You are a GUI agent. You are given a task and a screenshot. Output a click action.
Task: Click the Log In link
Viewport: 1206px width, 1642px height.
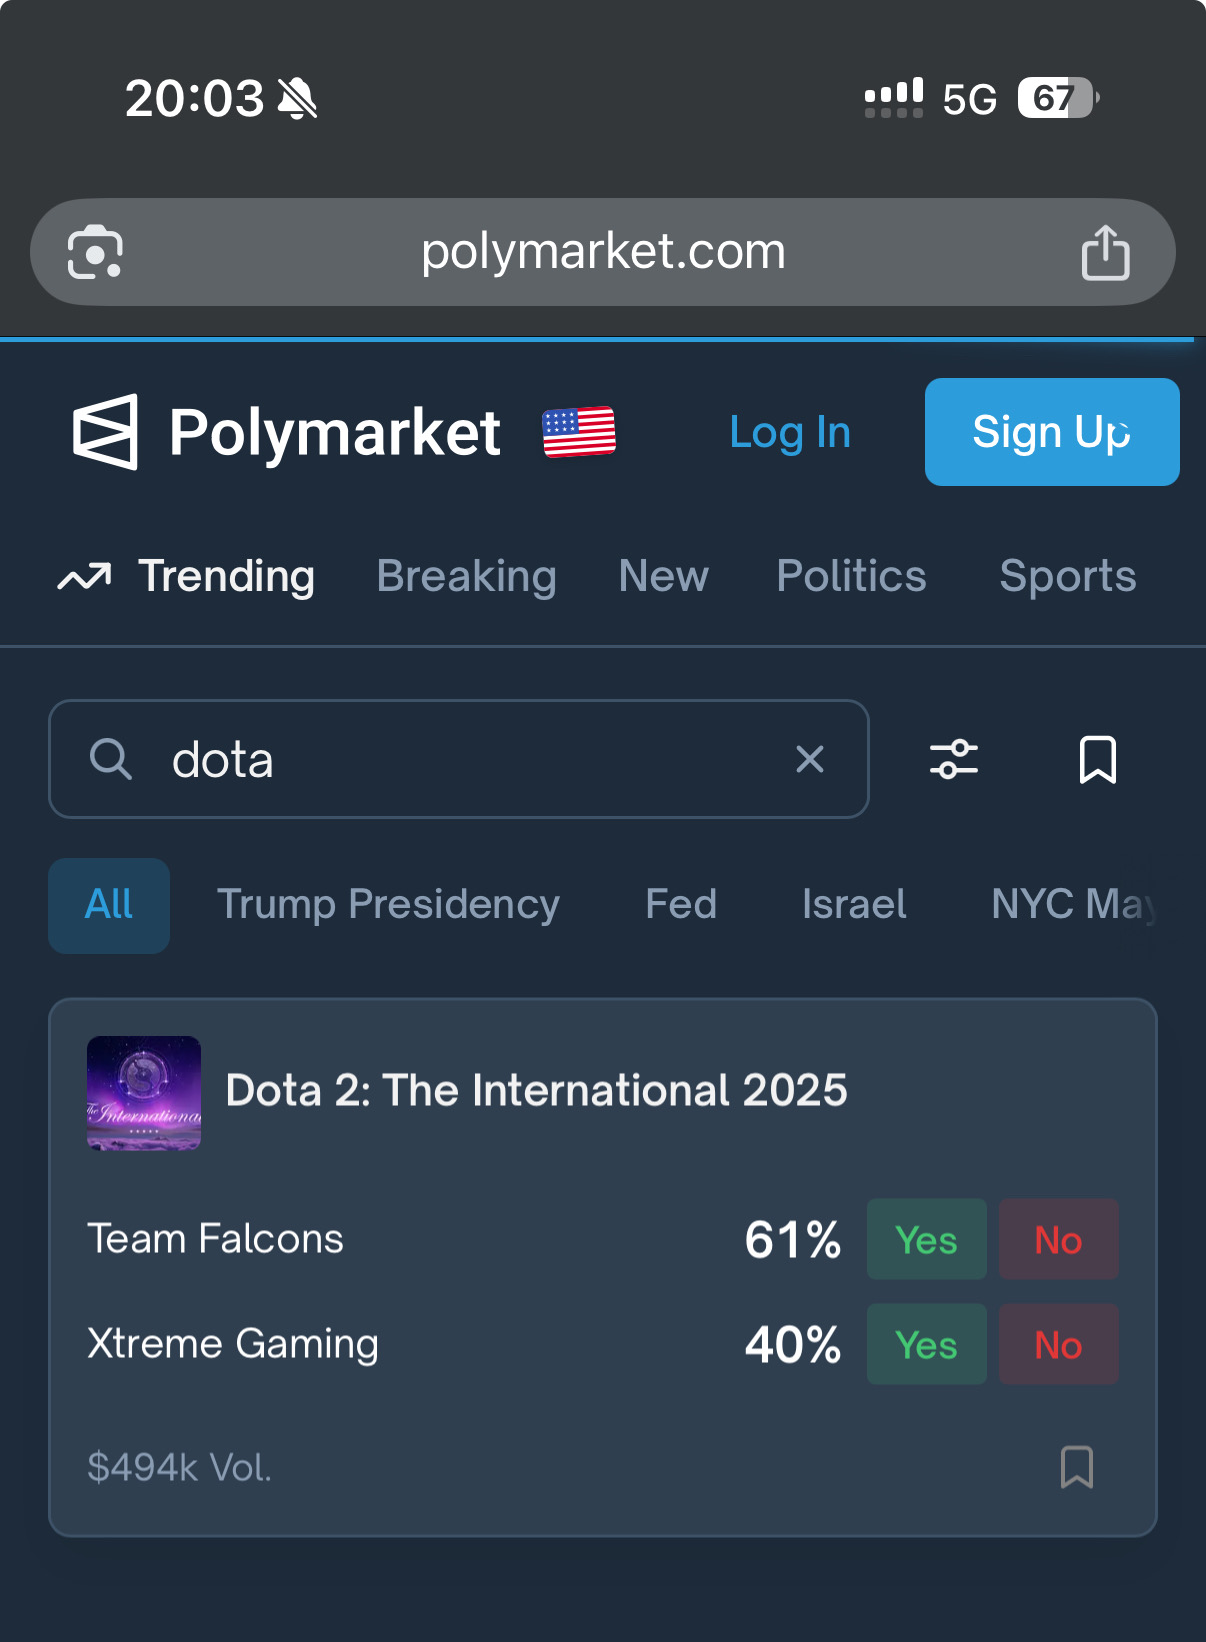click(790, 432)
